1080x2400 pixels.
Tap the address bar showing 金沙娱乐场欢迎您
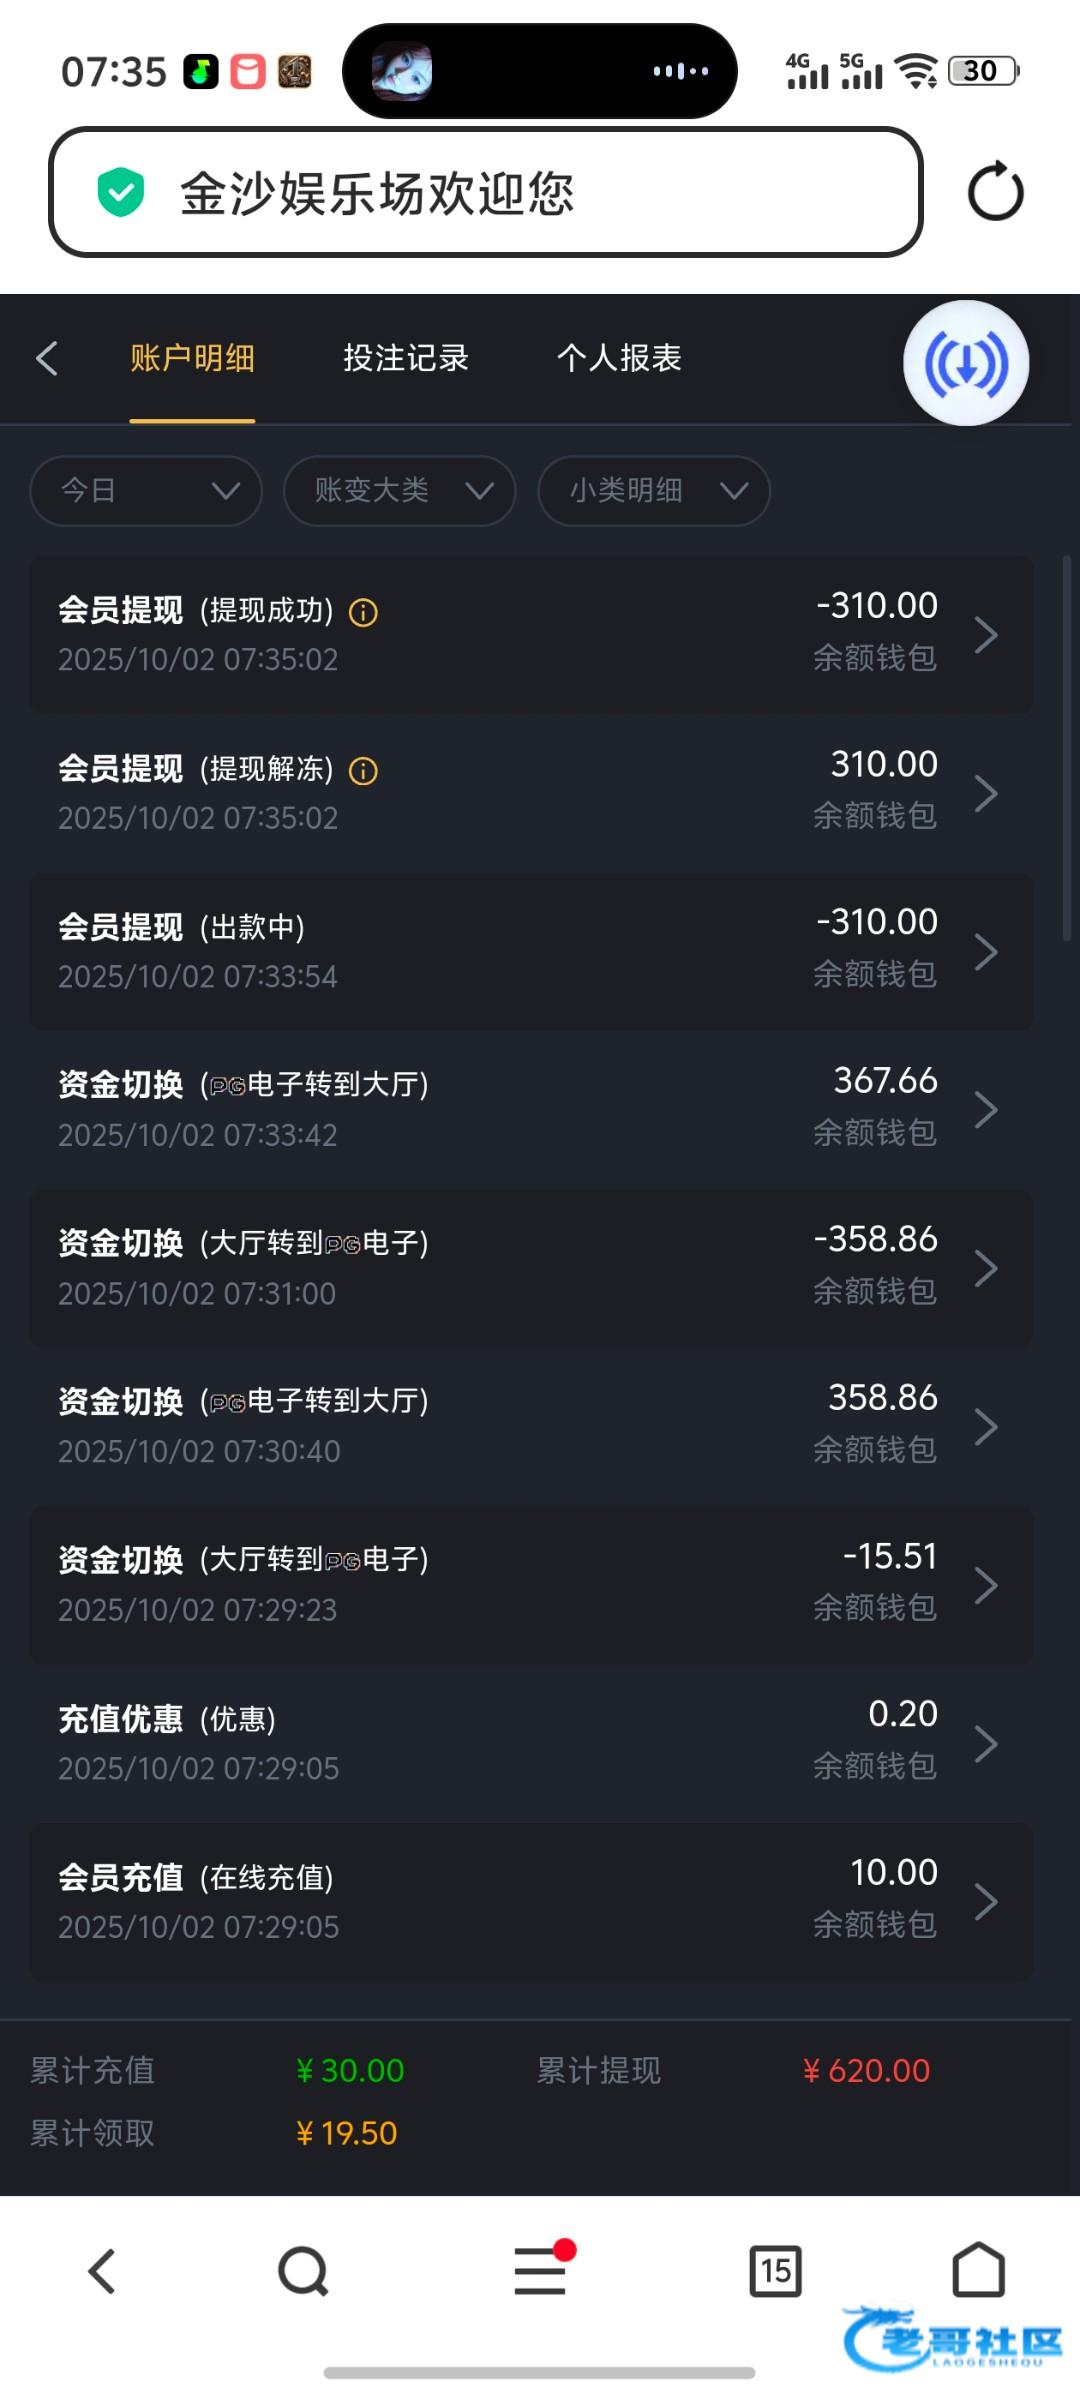485,192
